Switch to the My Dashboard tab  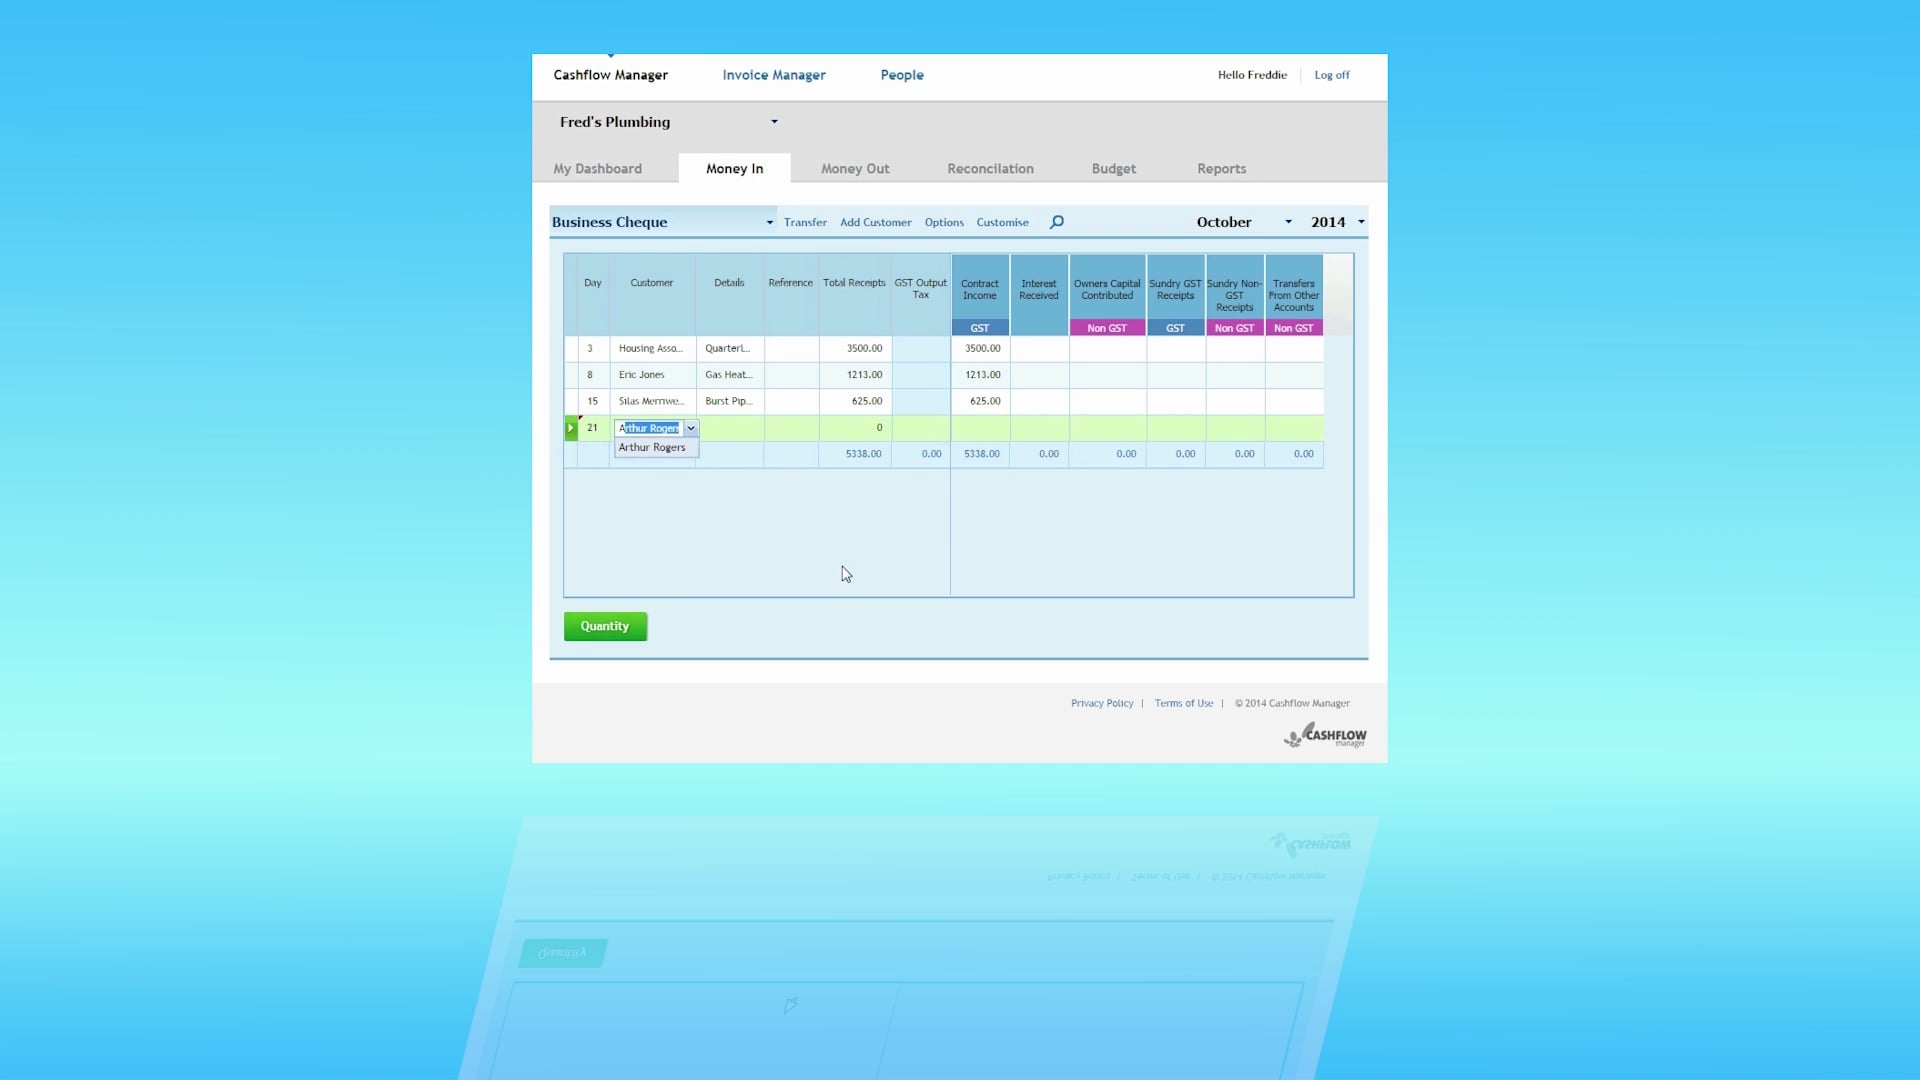[x=597, y=169]
